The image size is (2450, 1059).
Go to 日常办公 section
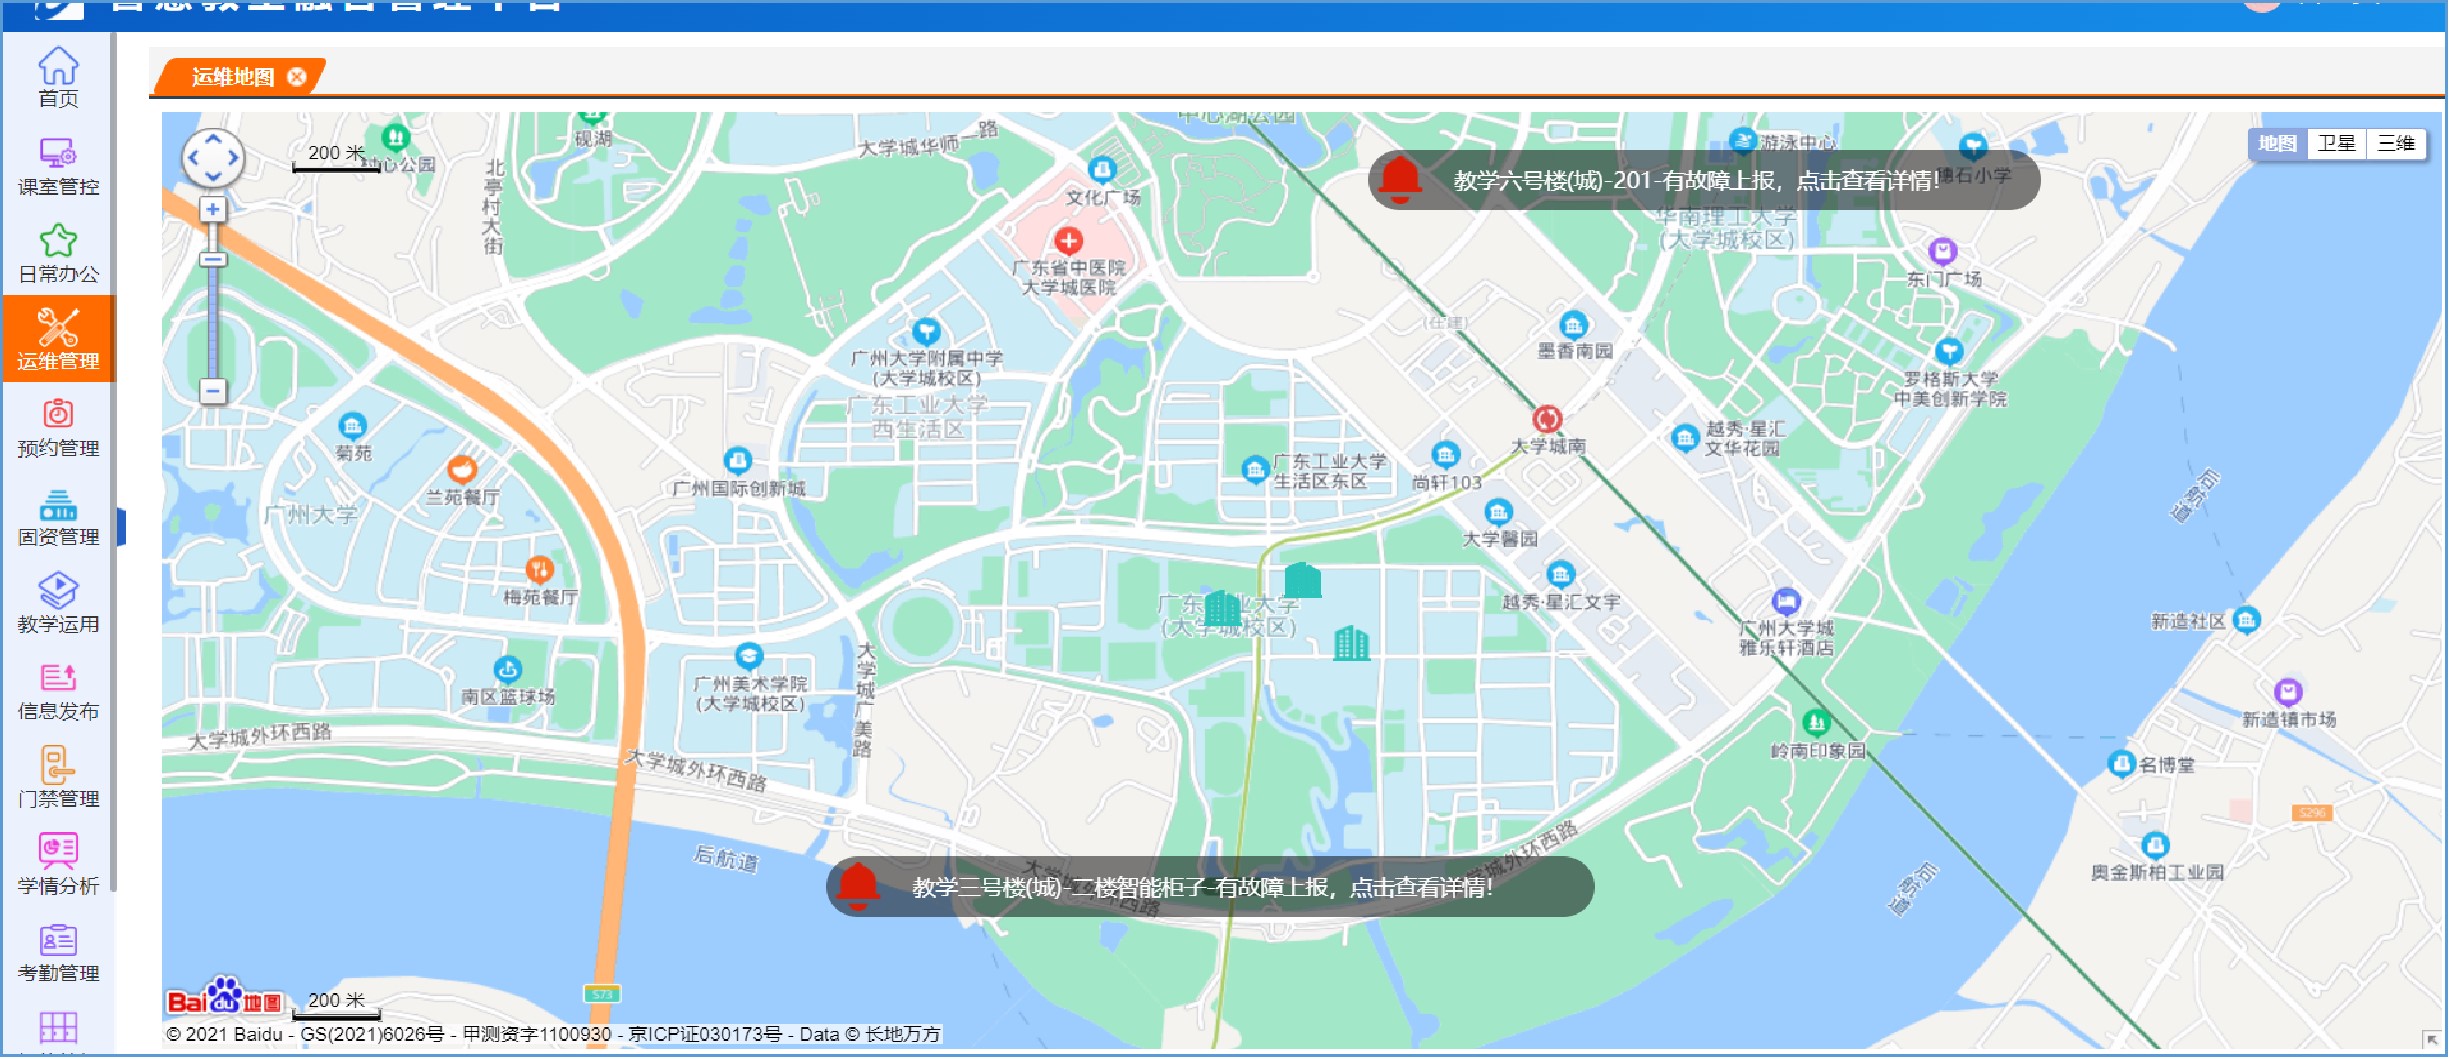[58, 253]
